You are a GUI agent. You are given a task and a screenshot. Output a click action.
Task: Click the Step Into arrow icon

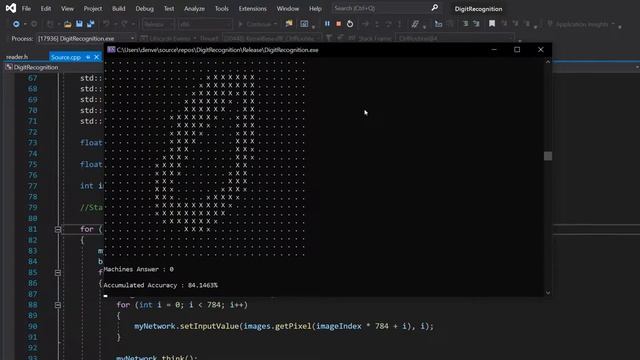pyautogui.click(x=377, y=24)
